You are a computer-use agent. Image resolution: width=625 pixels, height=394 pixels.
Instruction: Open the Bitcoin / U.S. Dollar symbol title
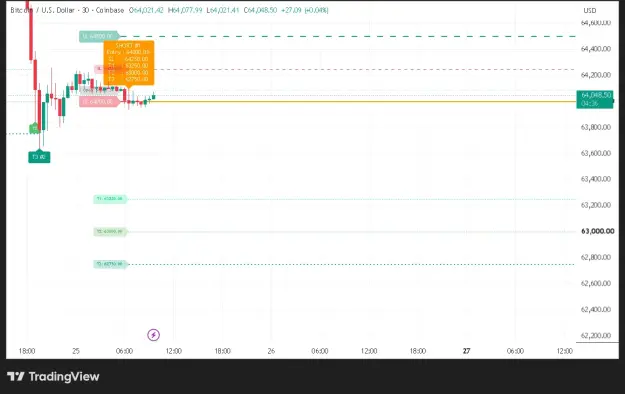(x=67, y=10)
